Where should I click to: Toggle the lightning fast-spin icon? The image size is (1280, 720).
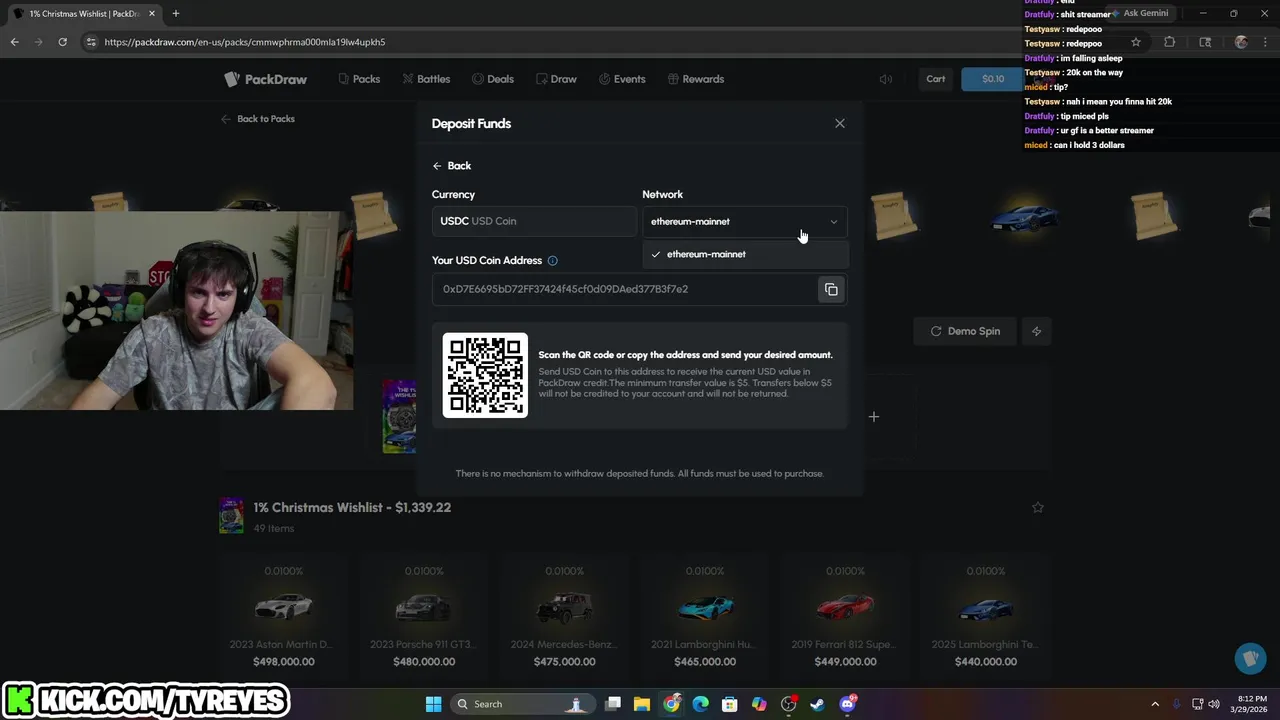click(1036, 331)
